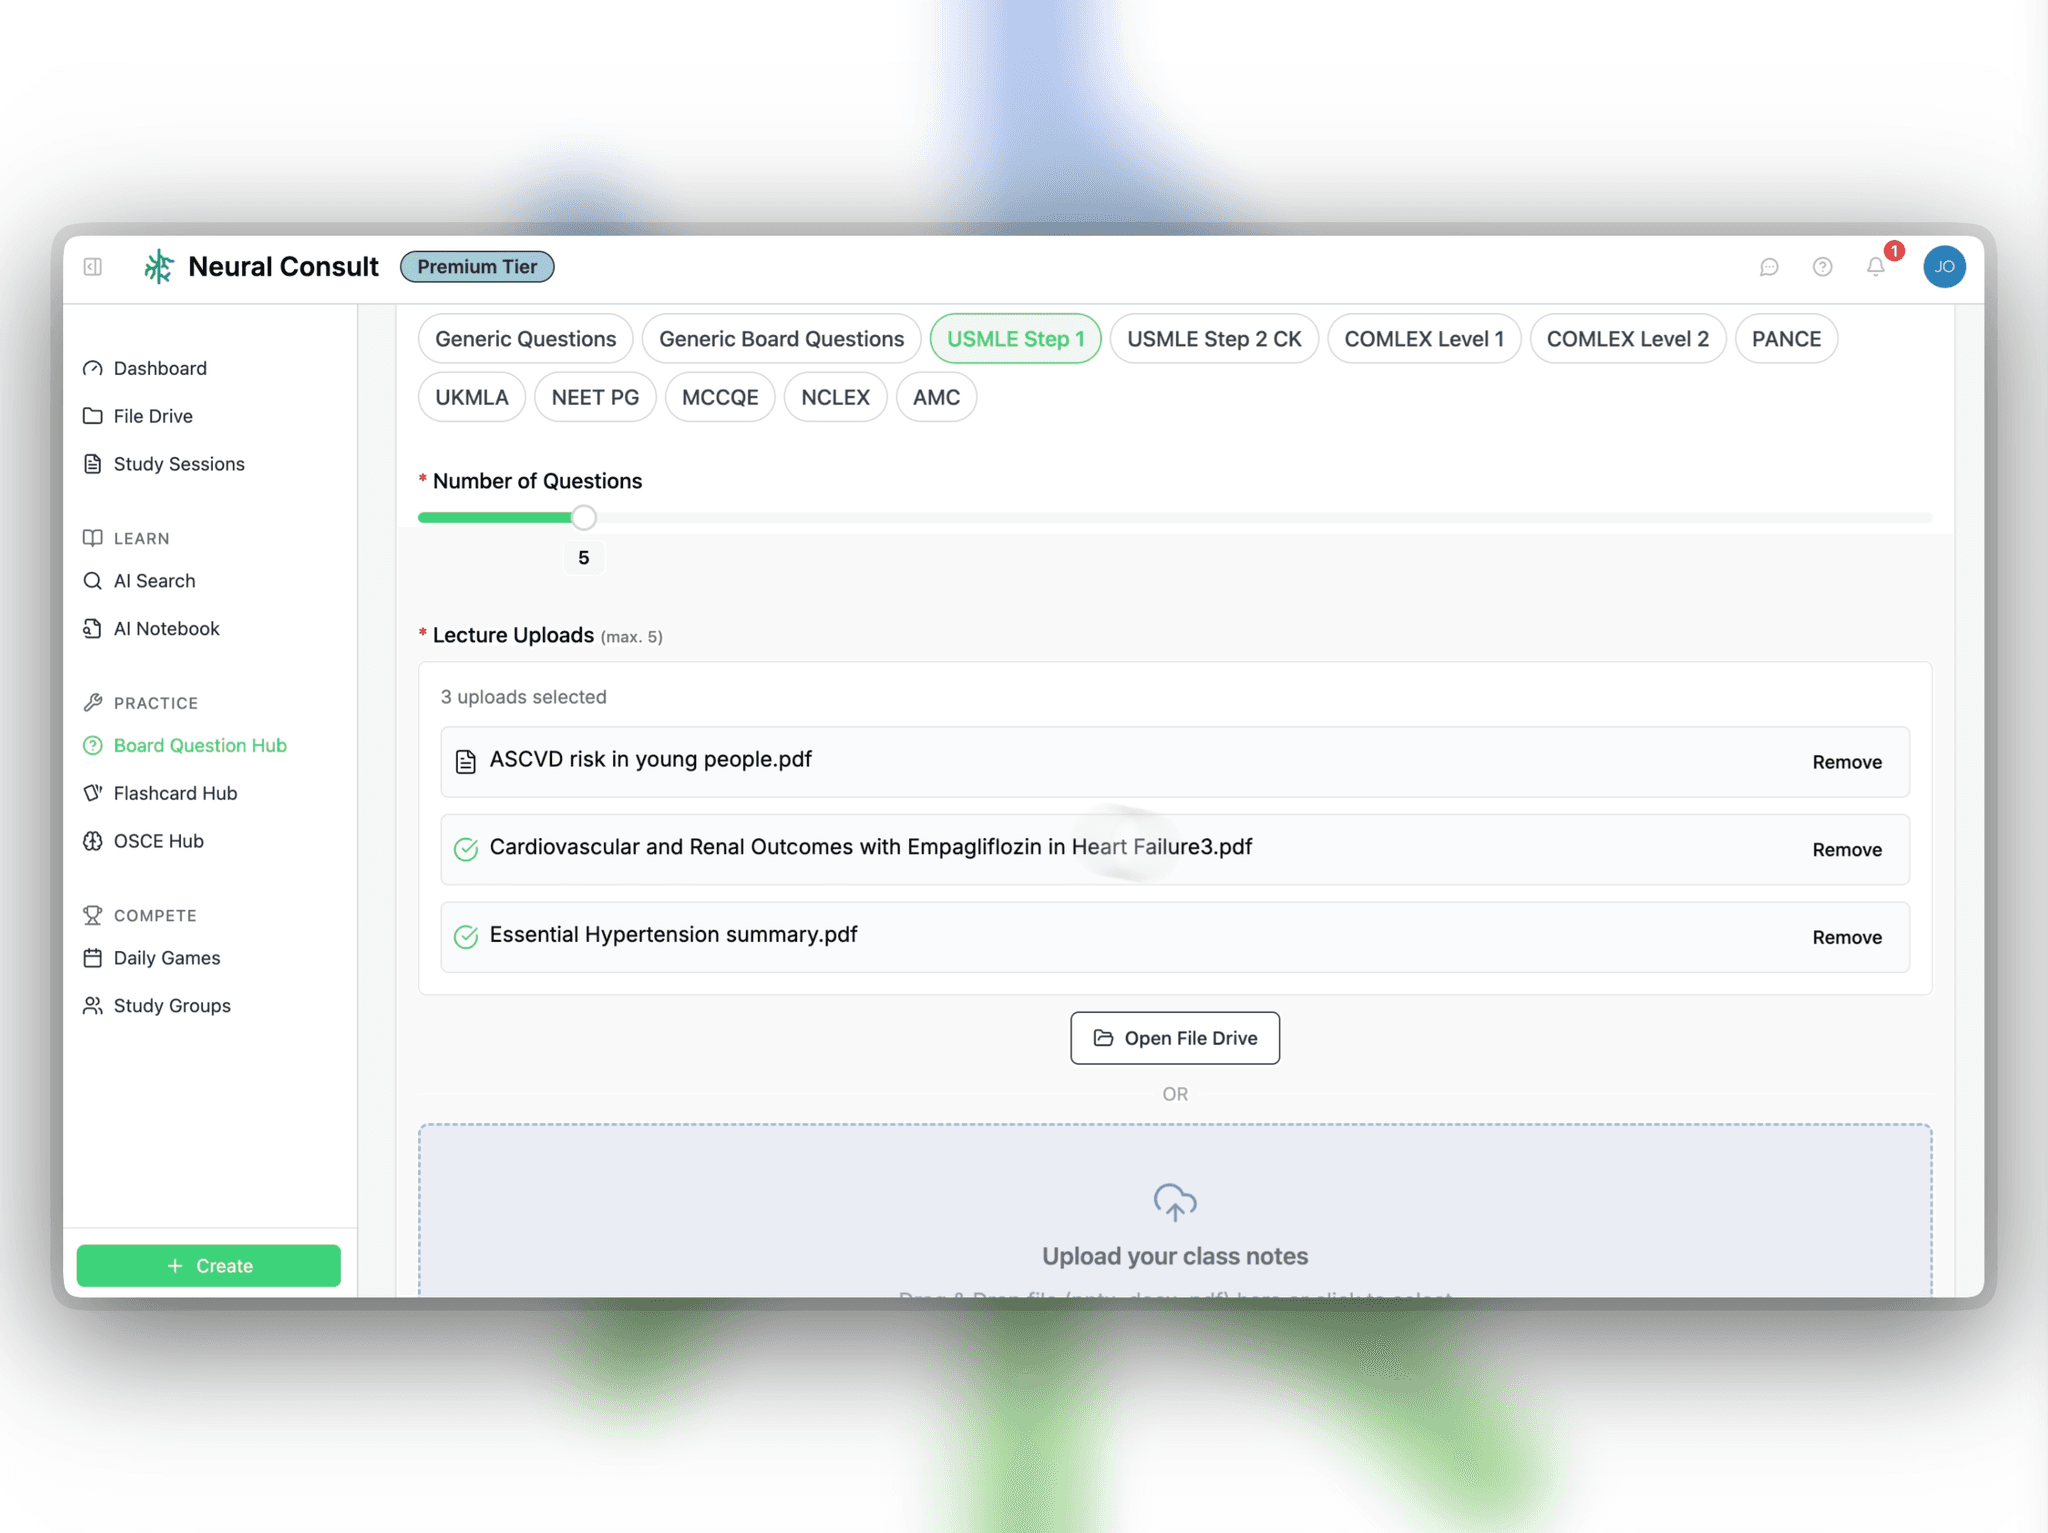
Task: Adjust the Number of Questions slider
Action: tap(583, 517)
